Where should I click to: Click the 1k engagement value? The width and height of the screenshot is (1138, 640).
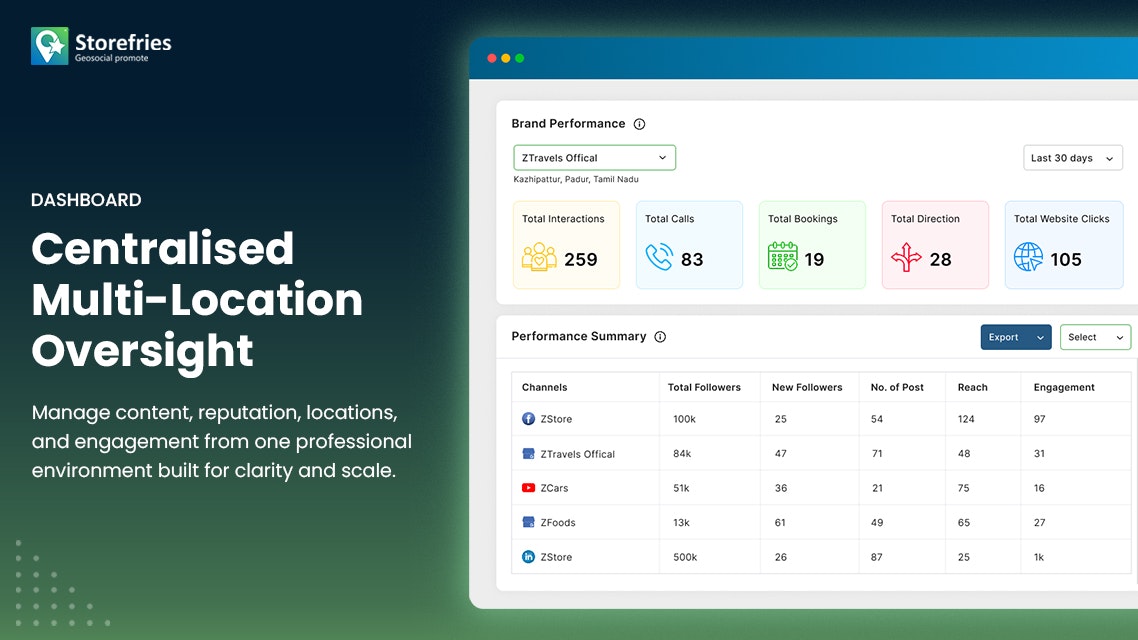[1039, 557]
